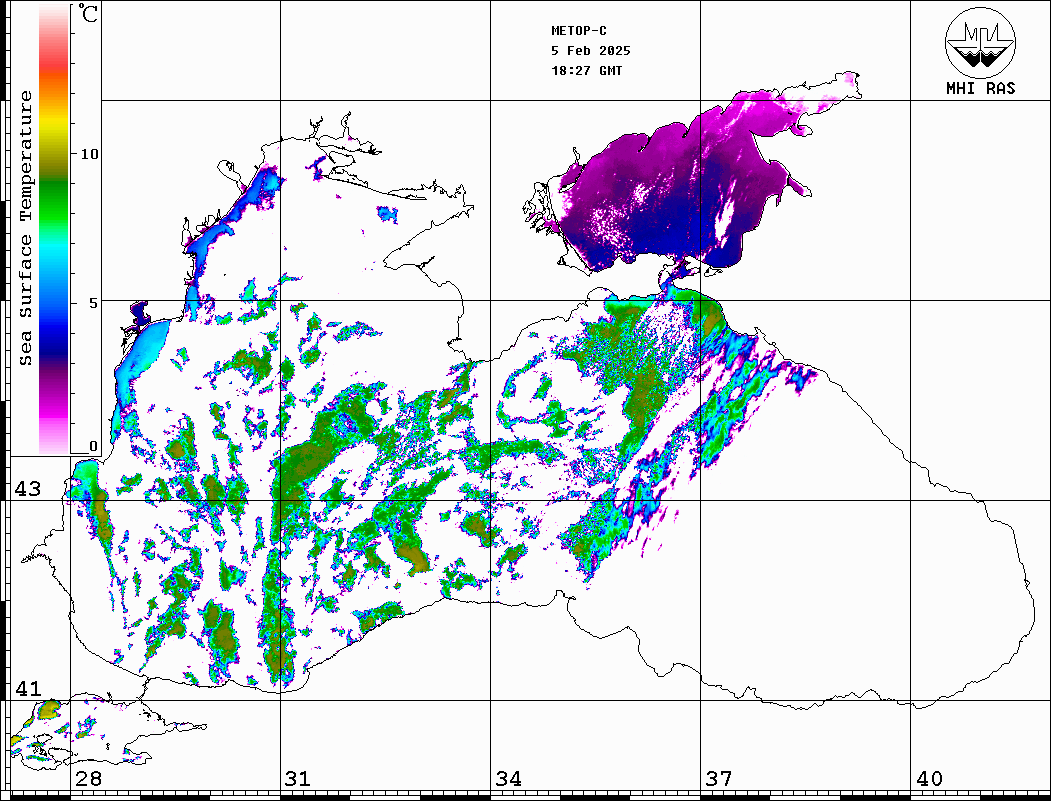Click longitude label '40'
The image size is (1051, 801).
point(929,779)
